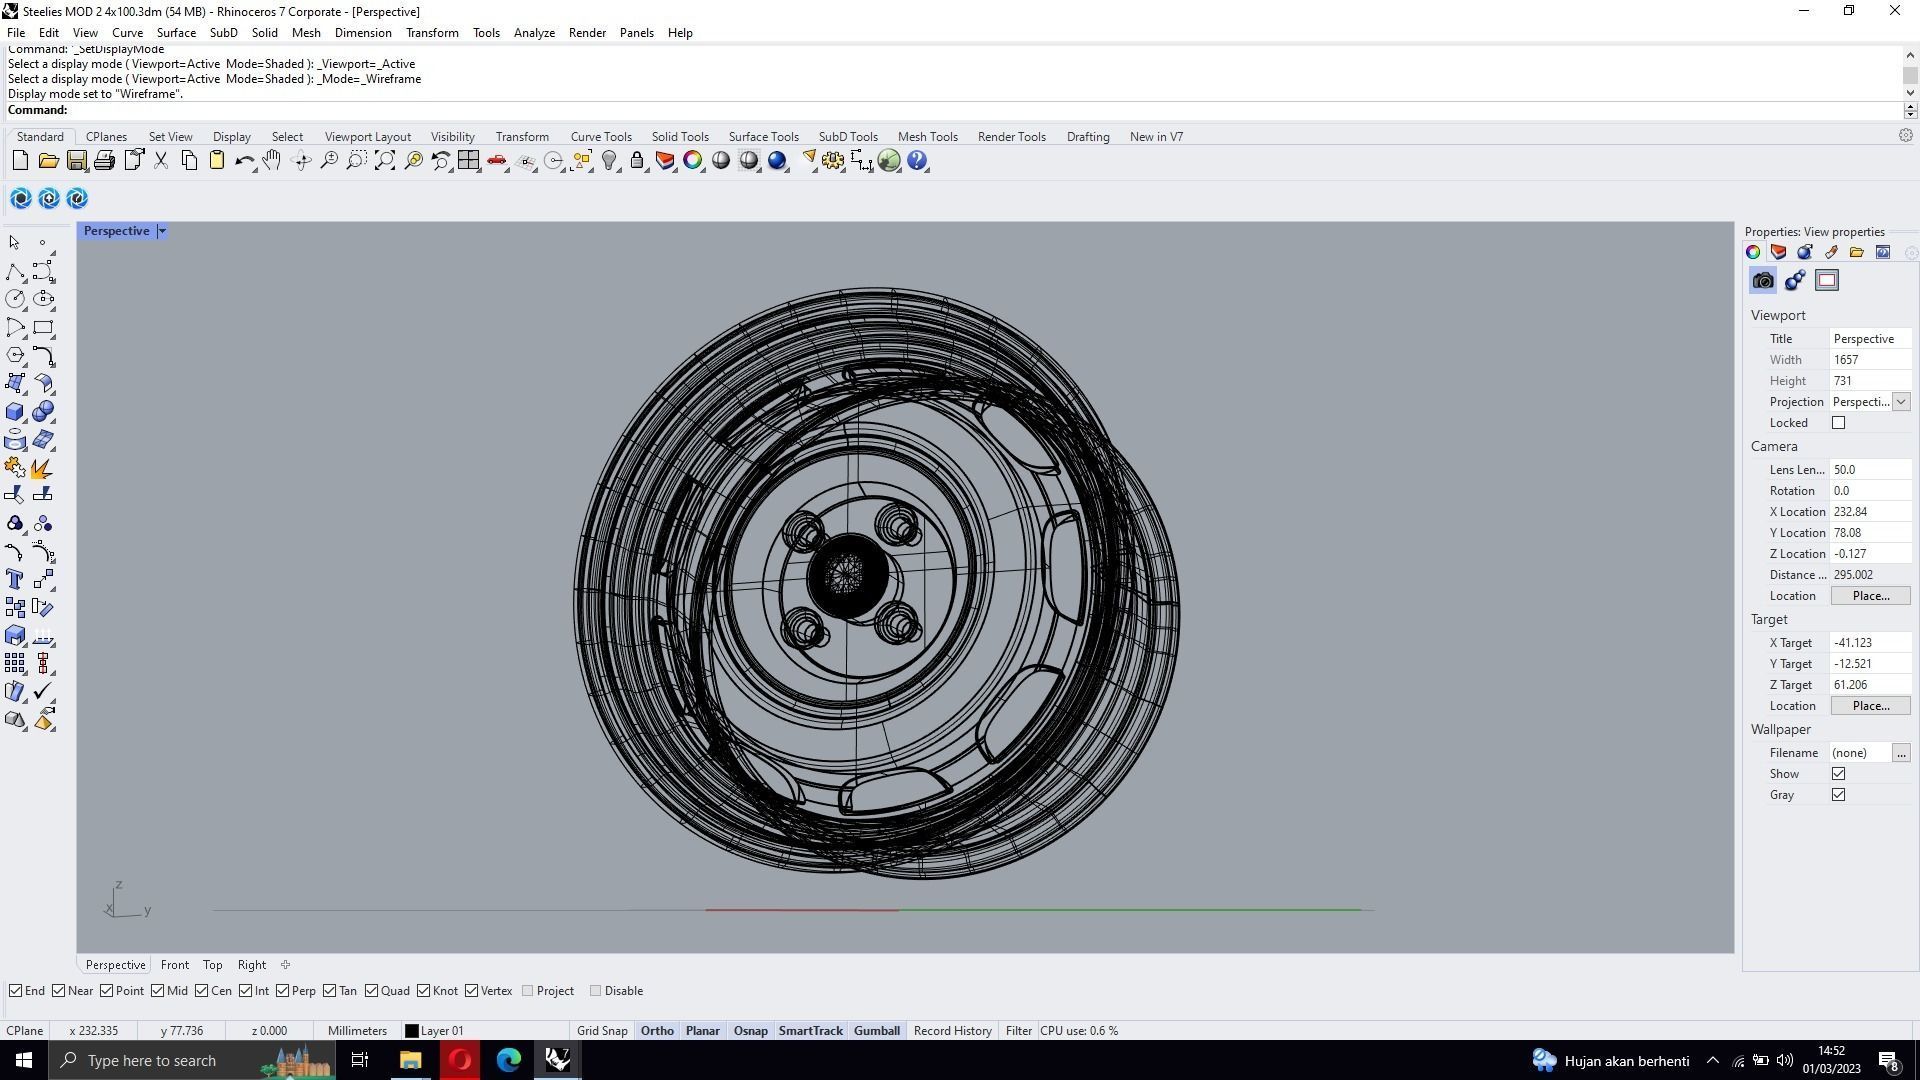The width and height of the screenshot is (1920, 1080).
Task: Switch to the Mesh Tools toolbar tab
Action: coord(927,137)
